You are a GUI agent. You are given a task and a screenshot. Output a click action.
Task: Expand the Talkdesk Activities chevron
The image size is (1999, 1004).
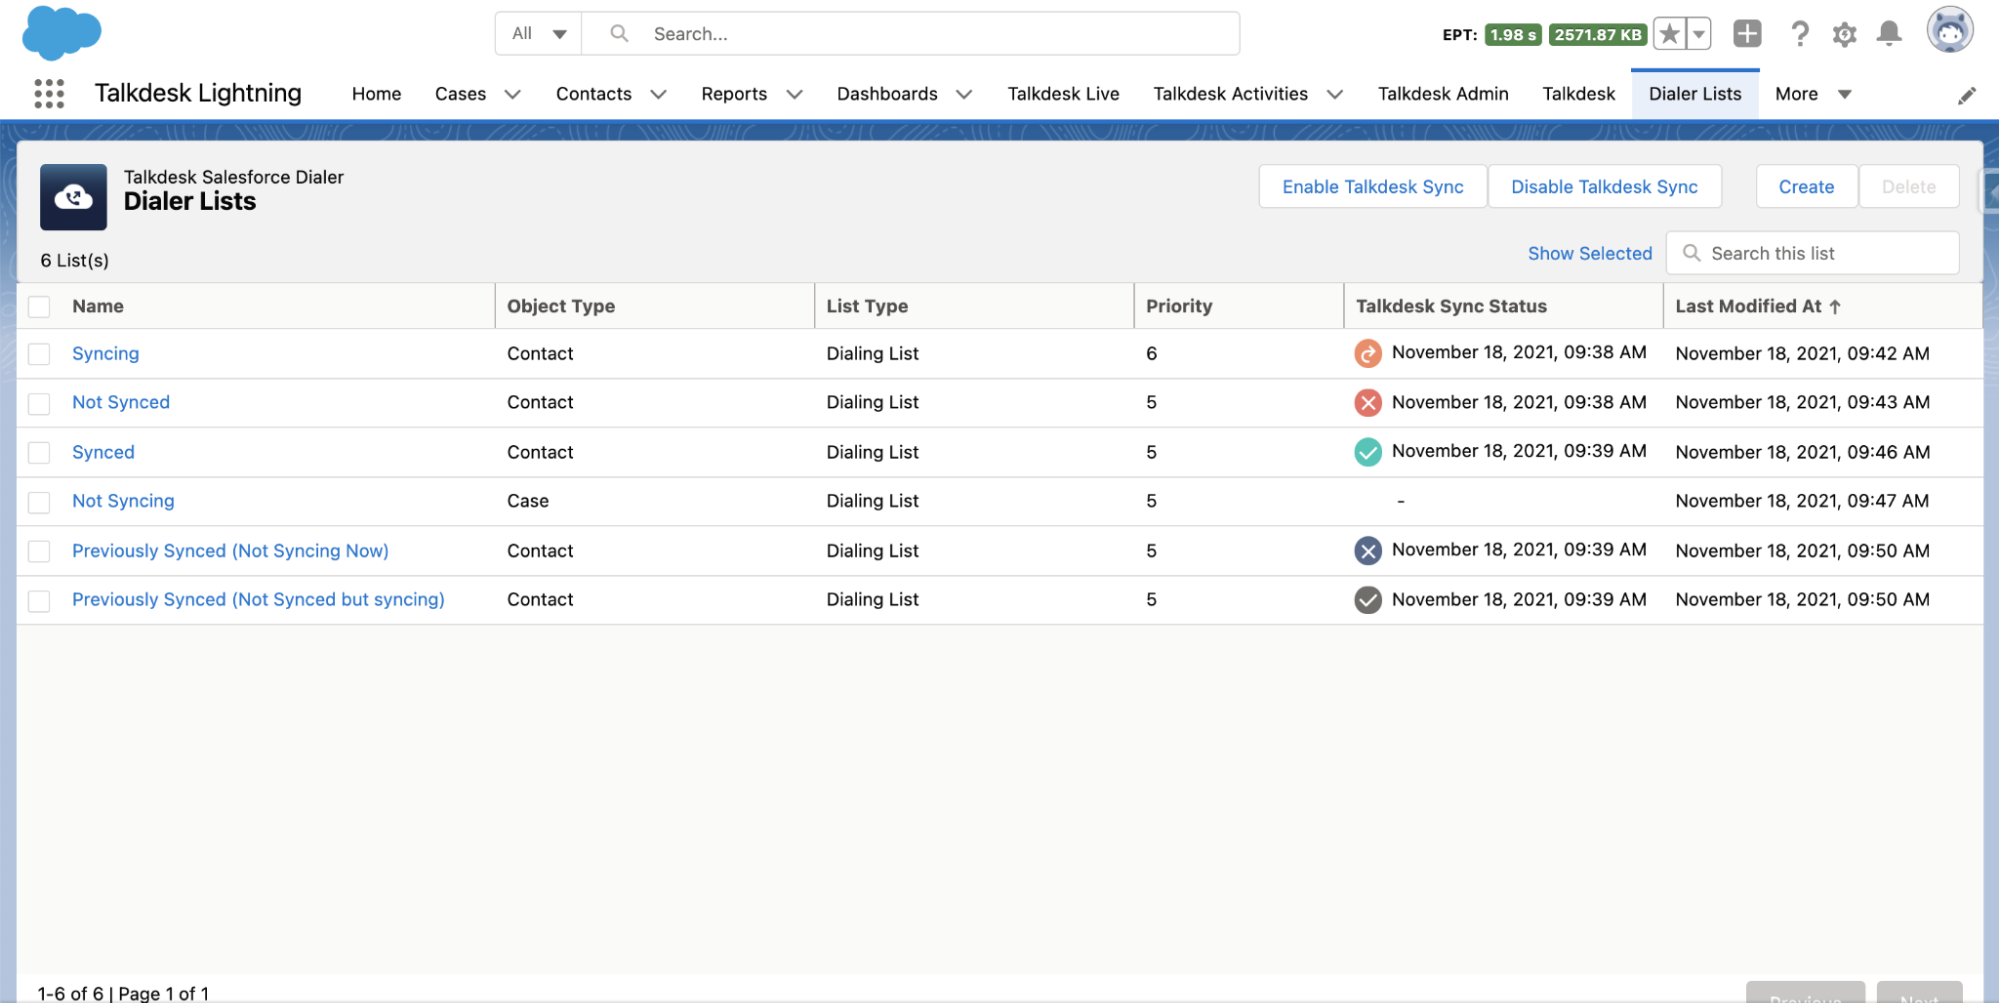[1334, 94]
